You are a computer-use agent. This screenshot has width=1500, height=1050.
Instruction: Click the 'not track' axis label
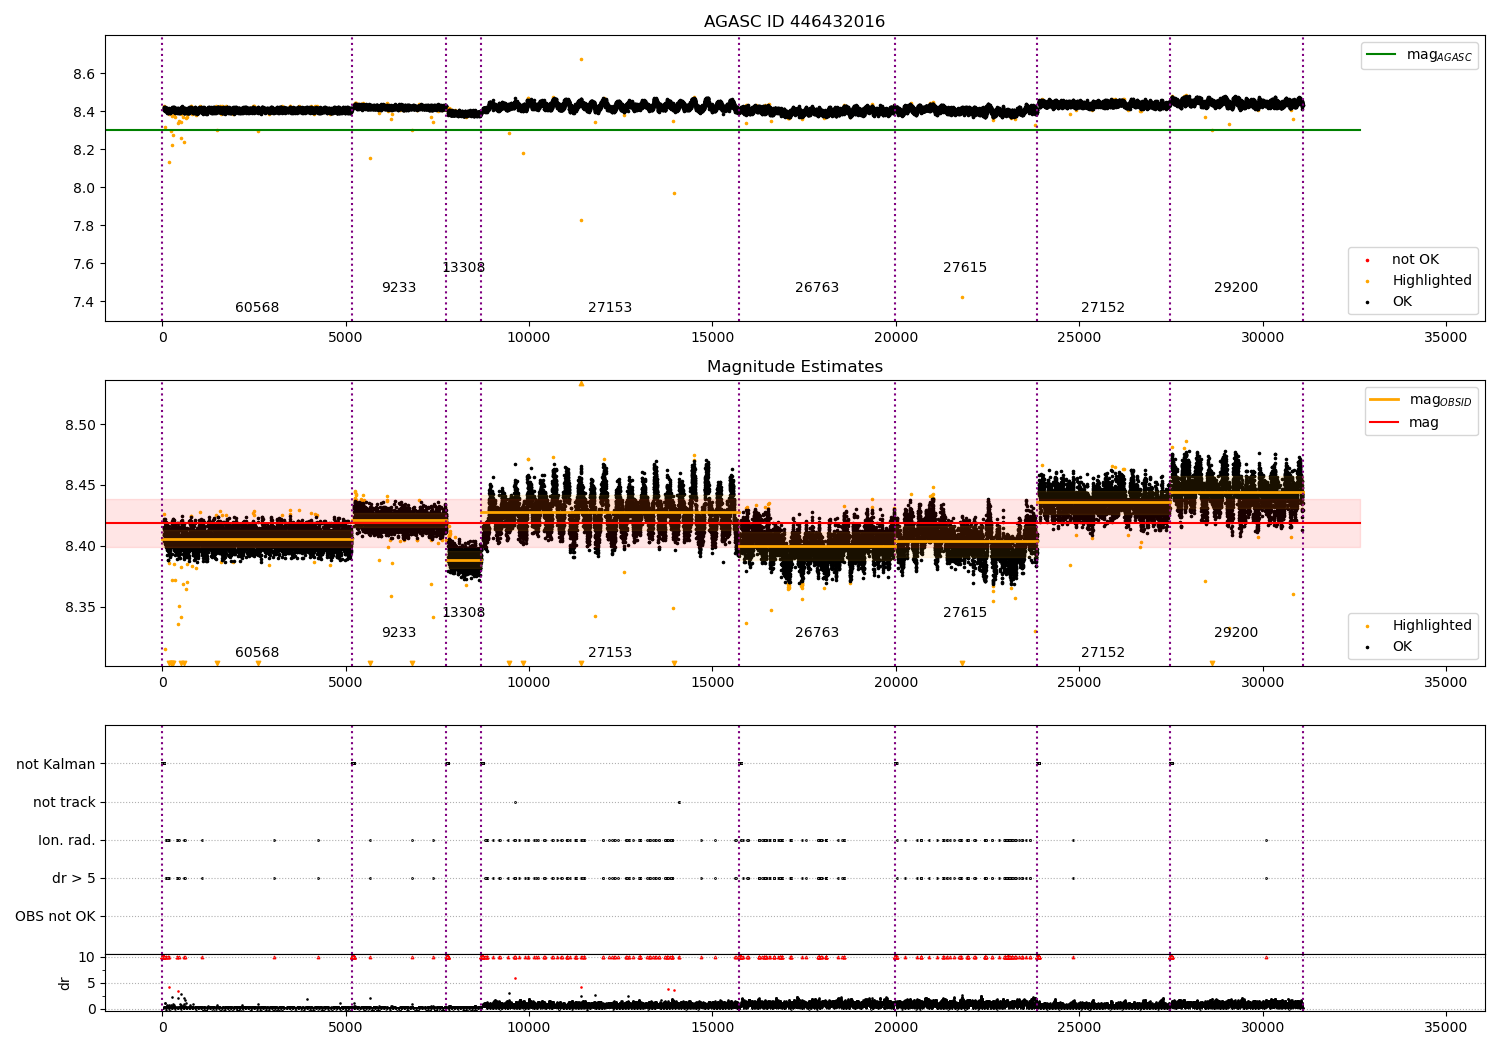pyautogui.click(x=64, y=803)
